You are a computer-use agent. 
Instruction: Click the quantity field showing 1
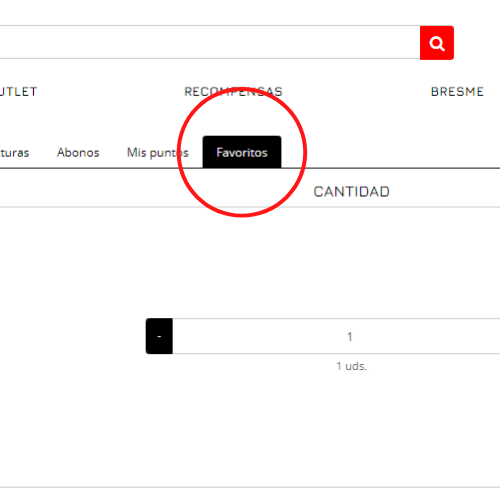coord(336,336)
